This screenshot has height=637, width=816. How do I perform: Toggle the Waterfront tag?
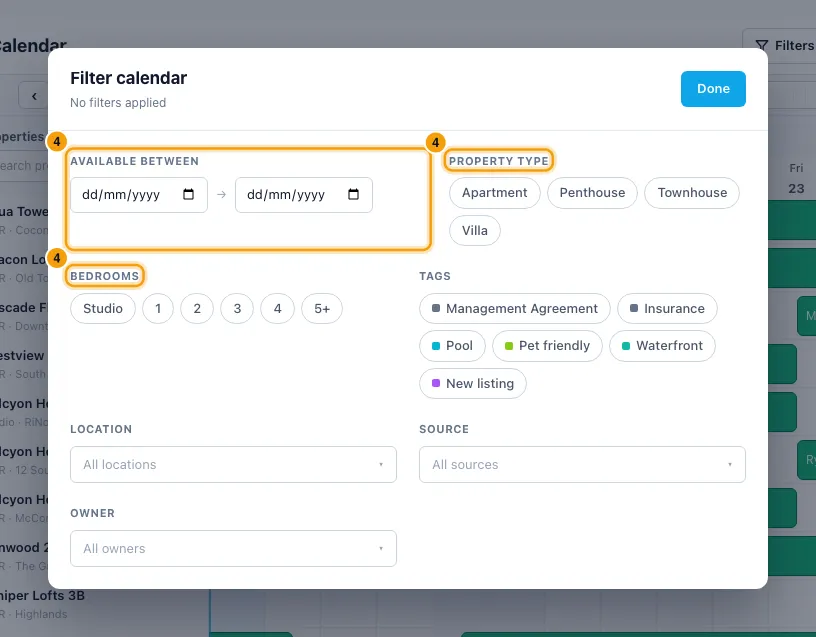[x=662, y=346]
